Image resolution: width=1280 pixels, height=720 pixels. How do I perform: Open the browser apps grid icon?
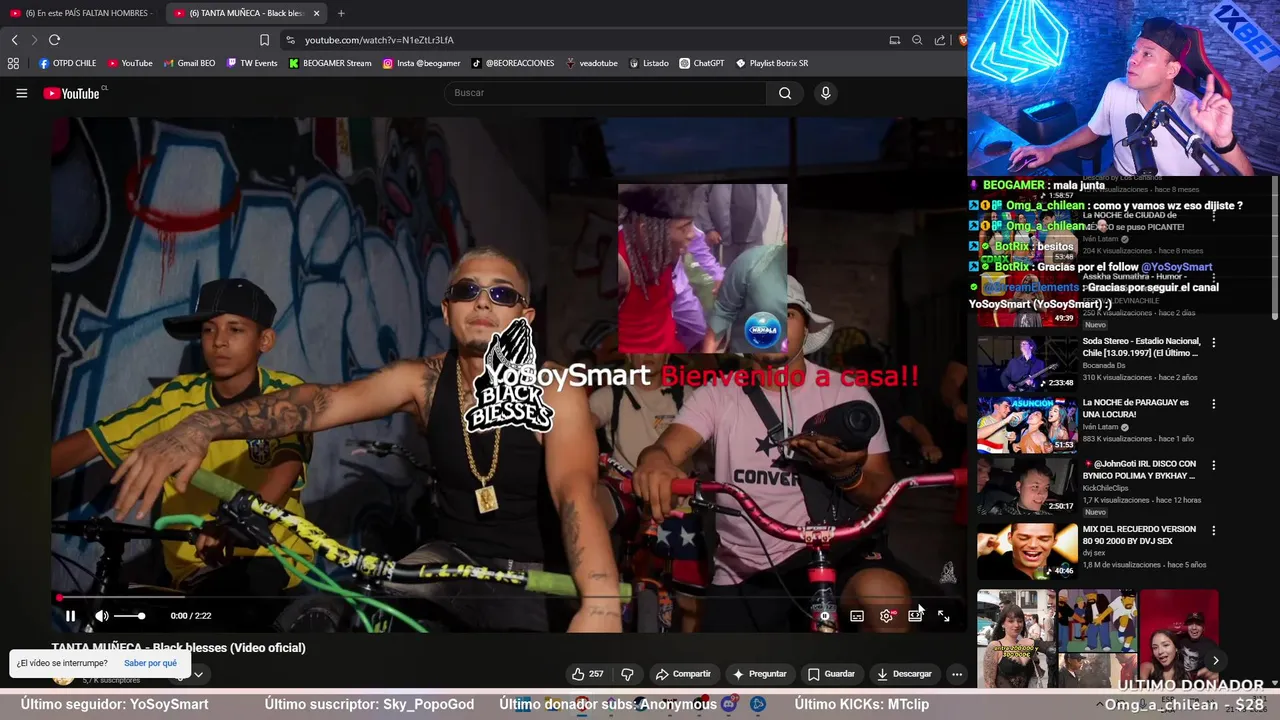click(13, 63)
